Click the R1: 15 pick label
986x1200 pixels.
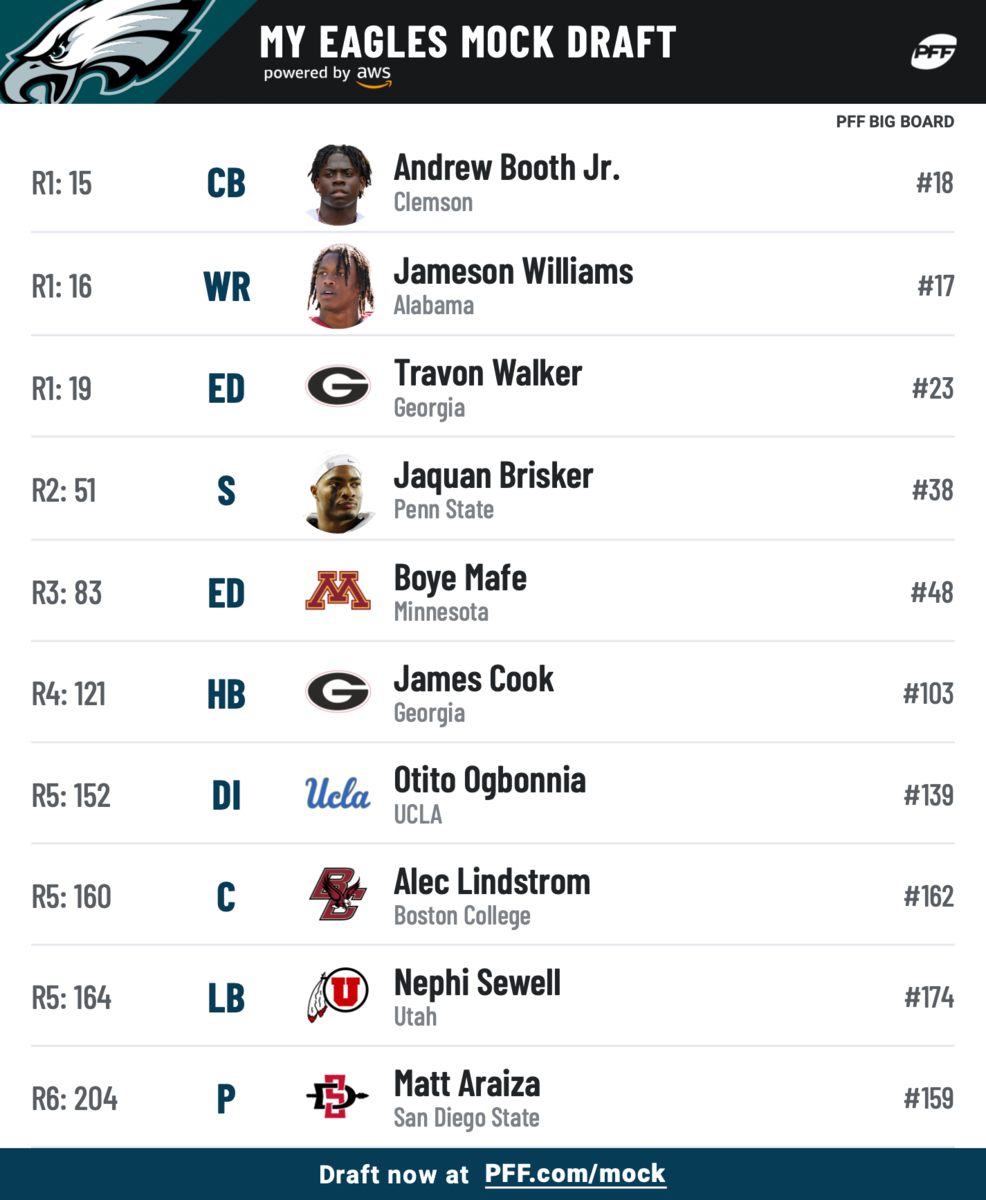62,184
